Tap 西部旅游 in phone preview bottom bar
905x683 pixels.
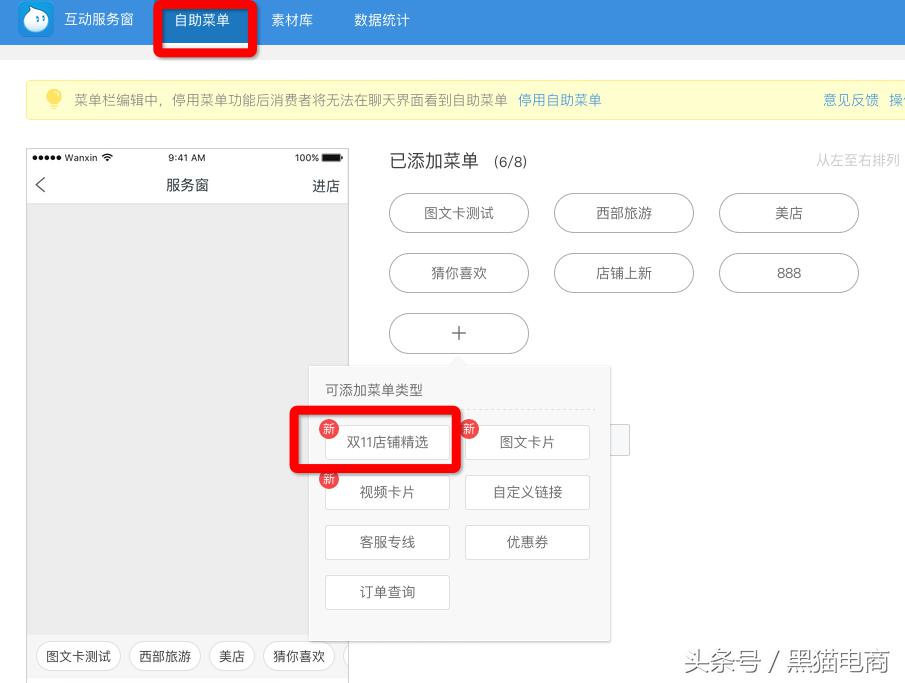coord(165,656)
